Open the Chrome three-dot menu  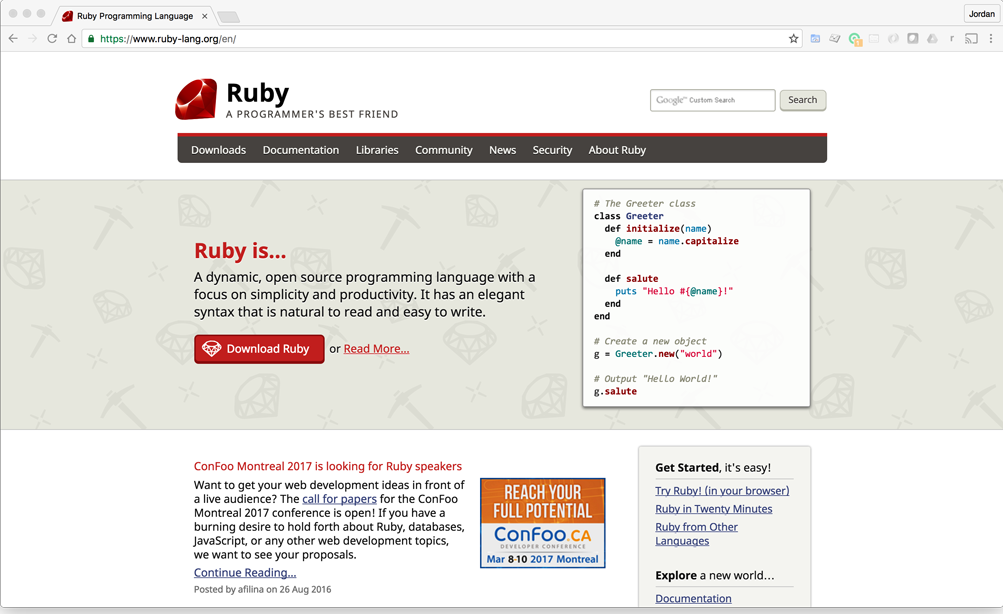point(991,38)
